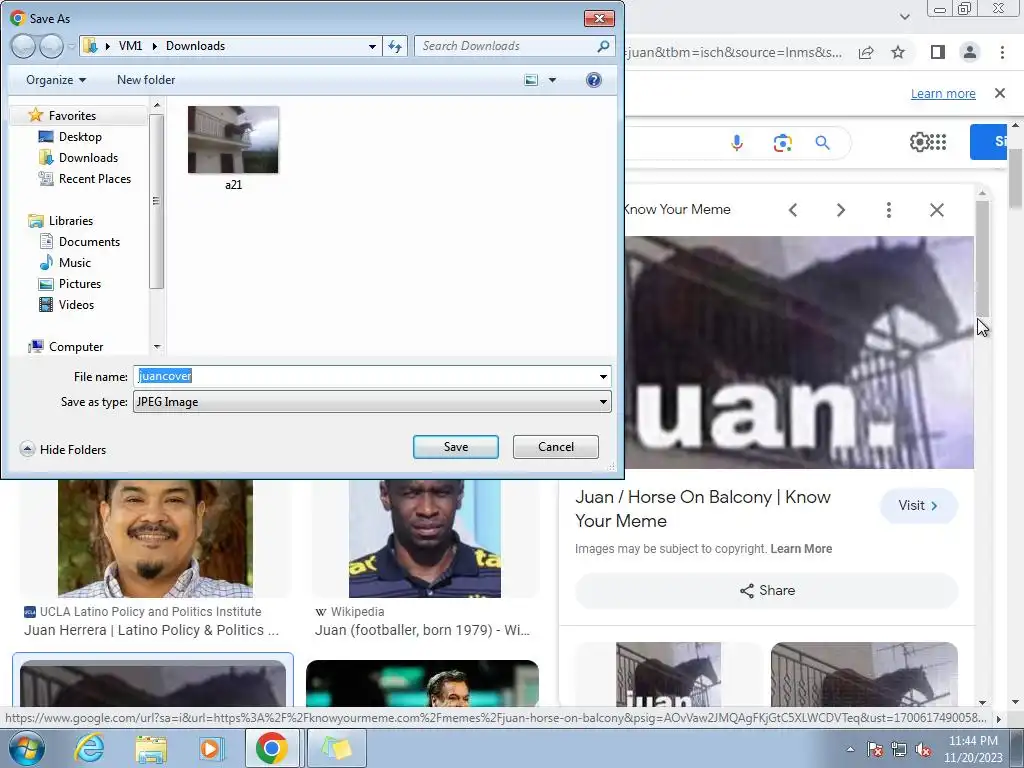Open the Save As dialog Help icon

point(594,80)
